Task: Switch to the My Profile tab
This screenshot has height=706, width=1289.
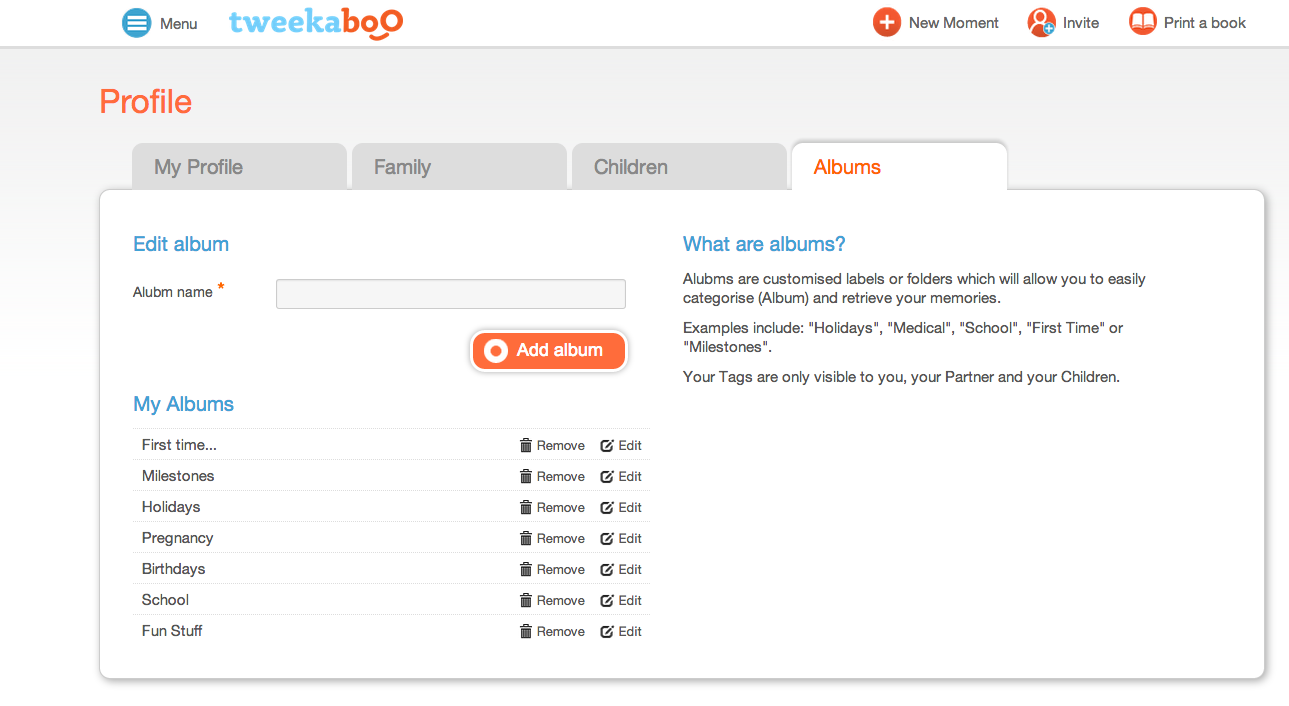Action: pos(240,167)
